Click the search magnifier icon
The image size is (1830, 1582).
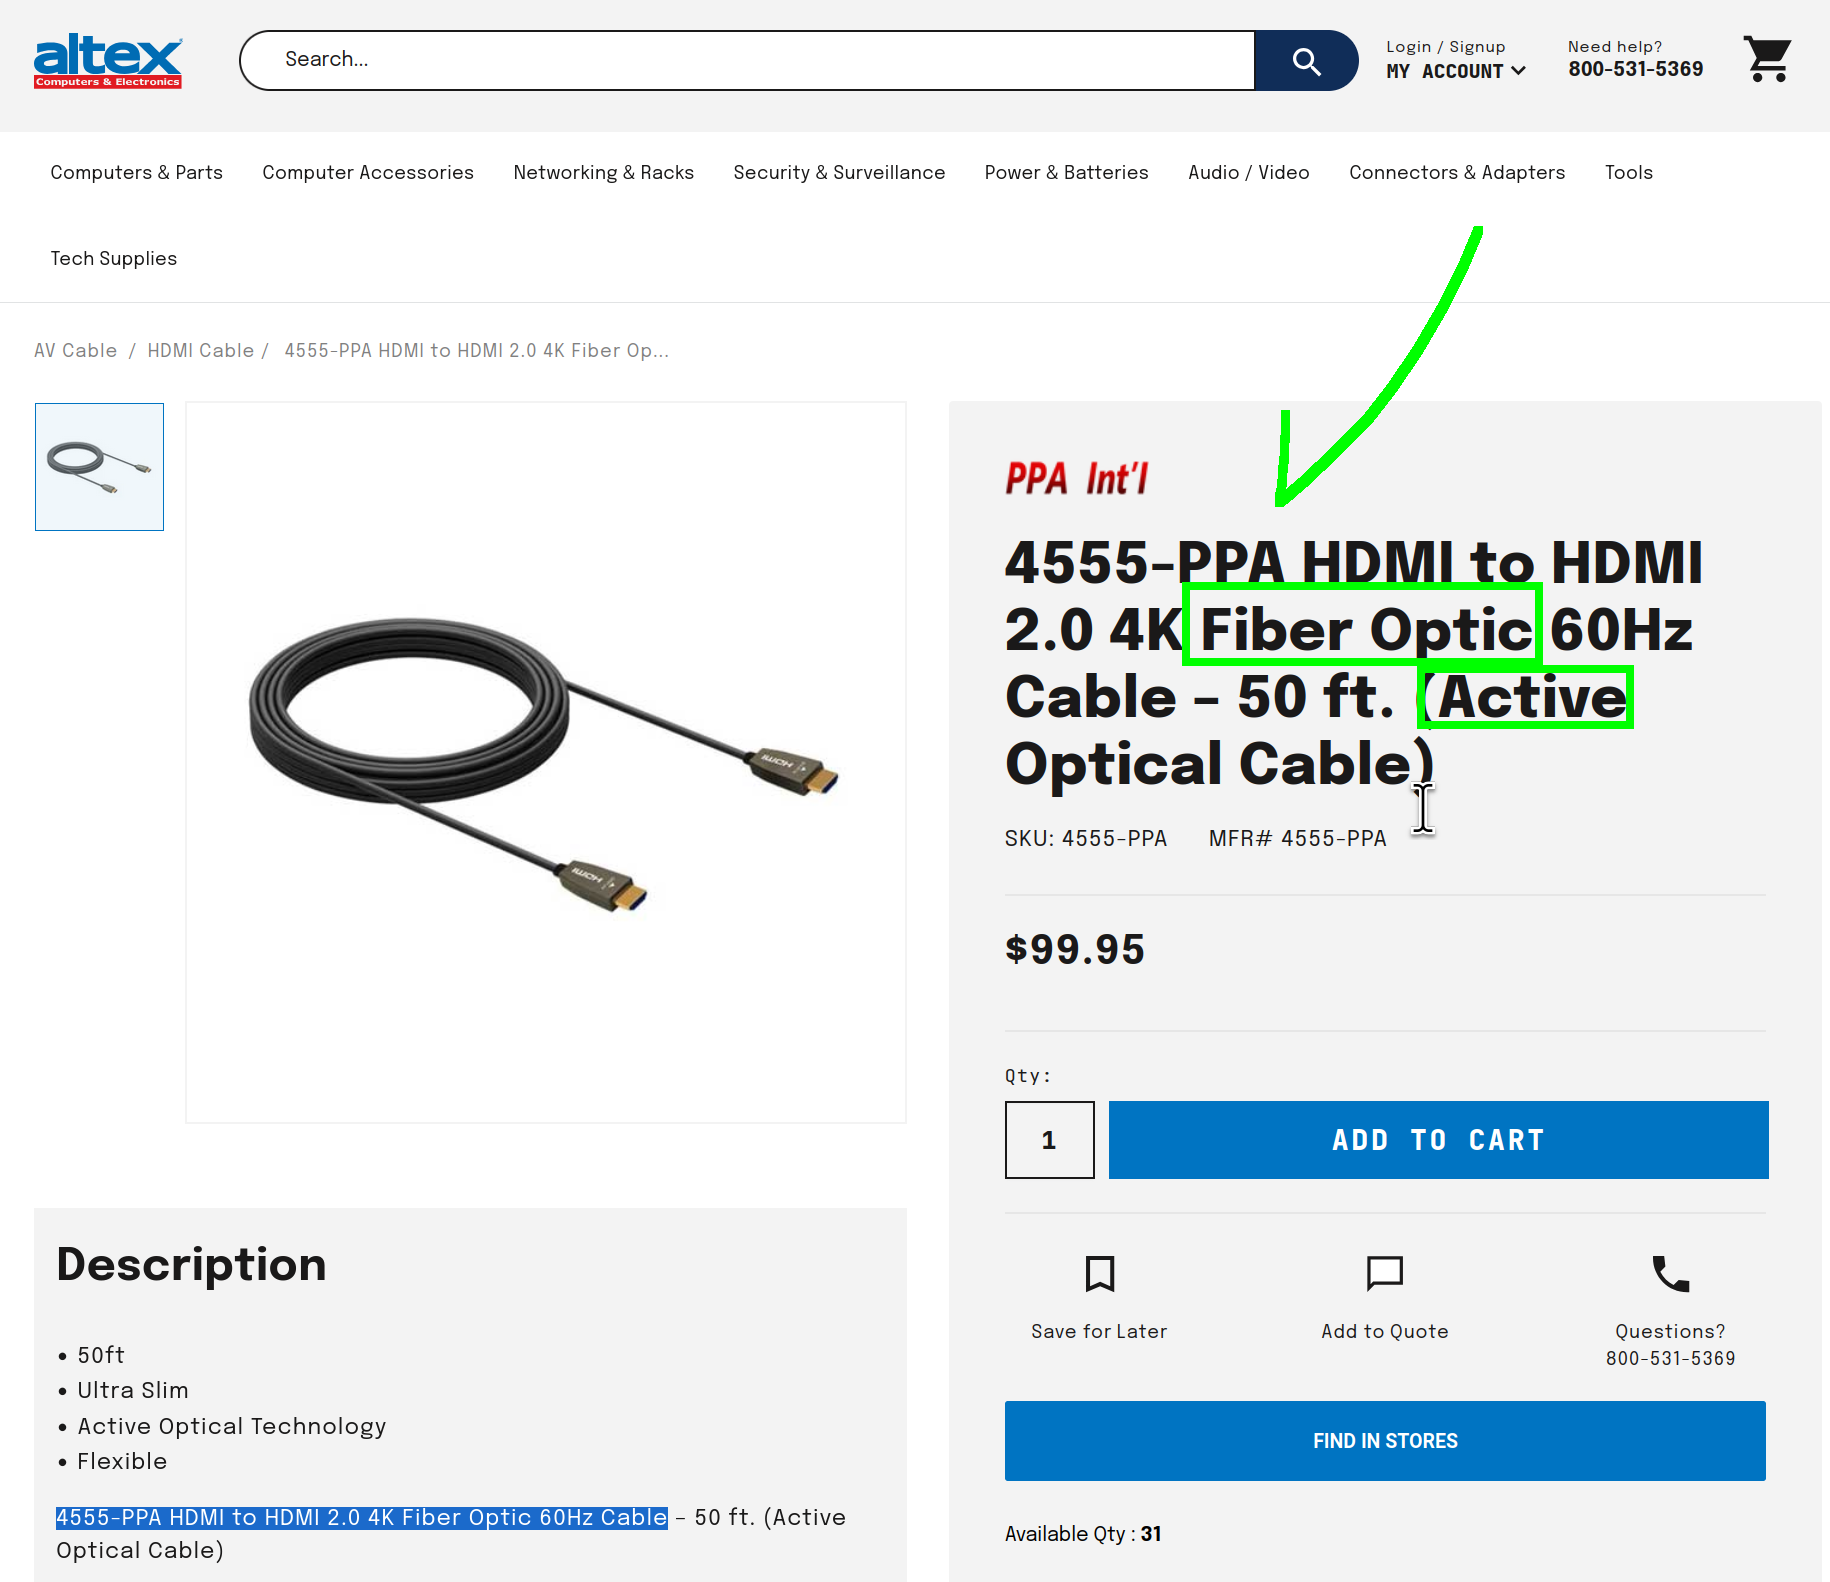(1306, 61)
